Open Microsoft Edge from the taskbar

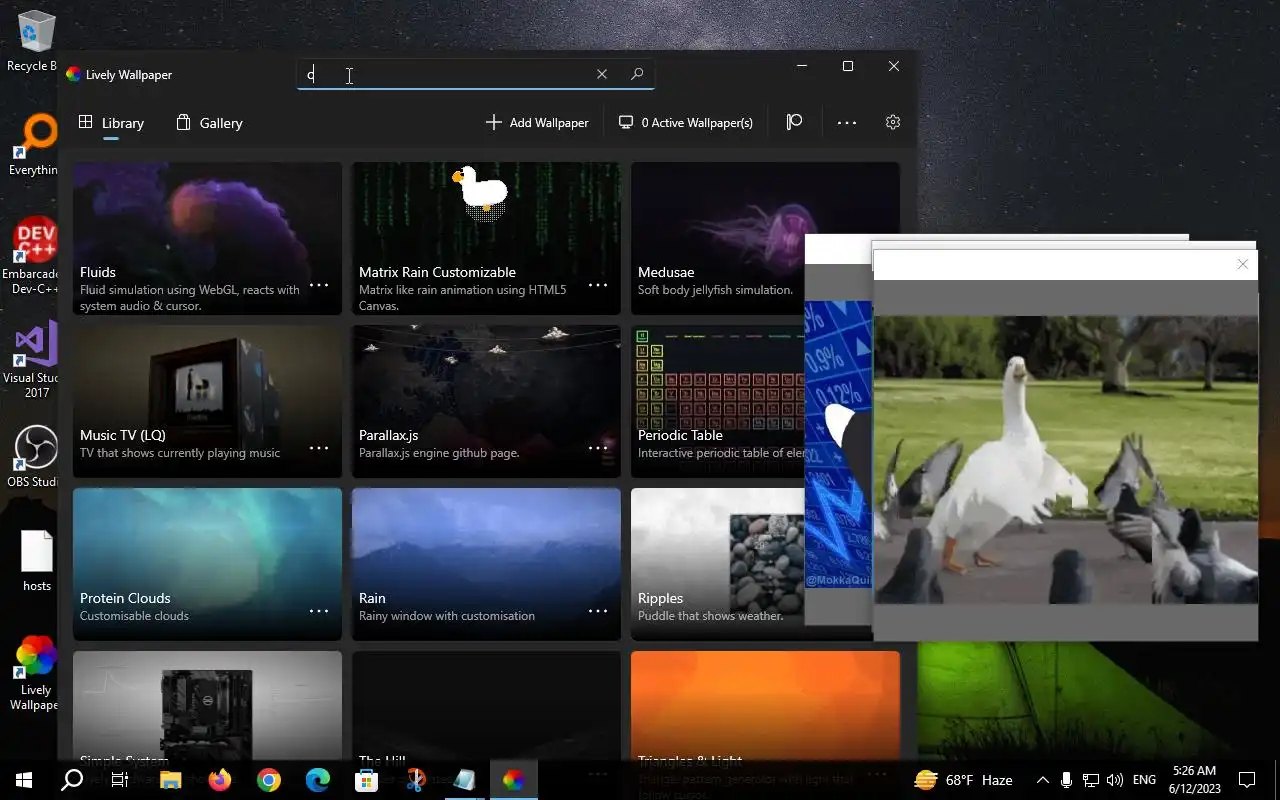tap(318, 780)
